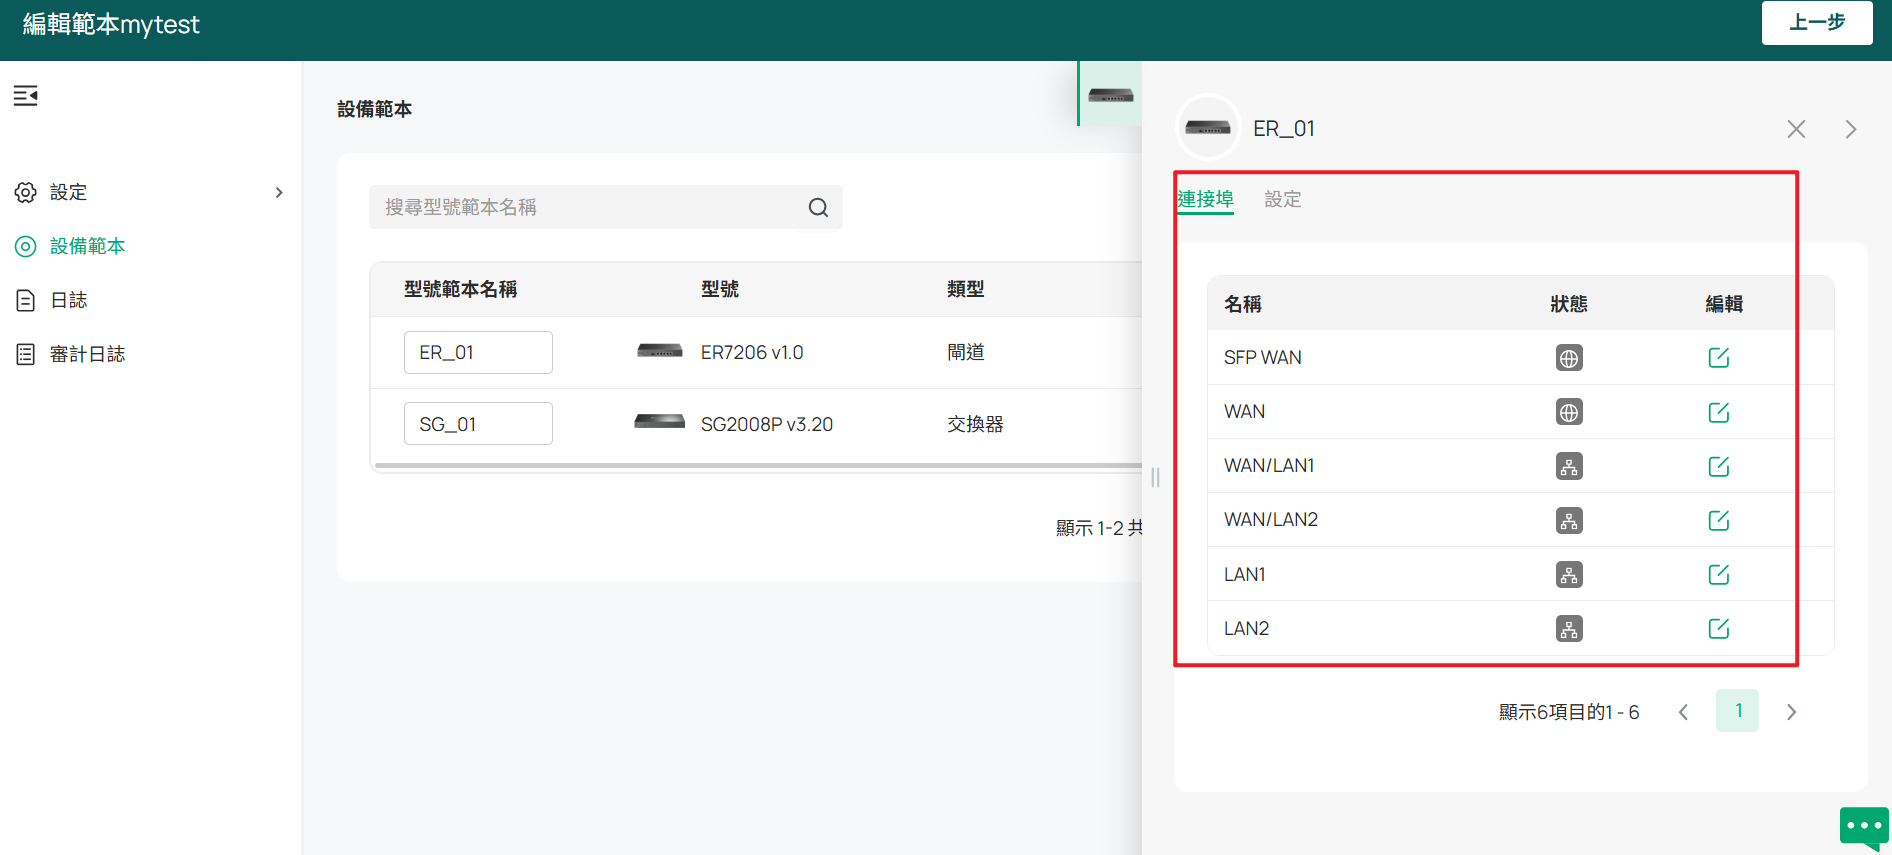
Task: Click the device tab thumbnail above panel
Action: click(1110, 94)
